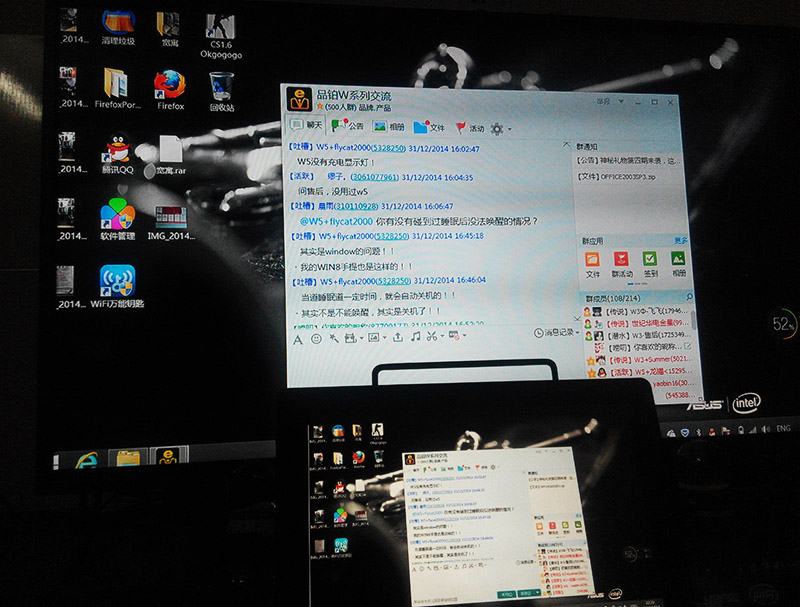Open the 文件 app in 群应用 panel
Viewport: 800px width, 607px height.
click(592, 265)
